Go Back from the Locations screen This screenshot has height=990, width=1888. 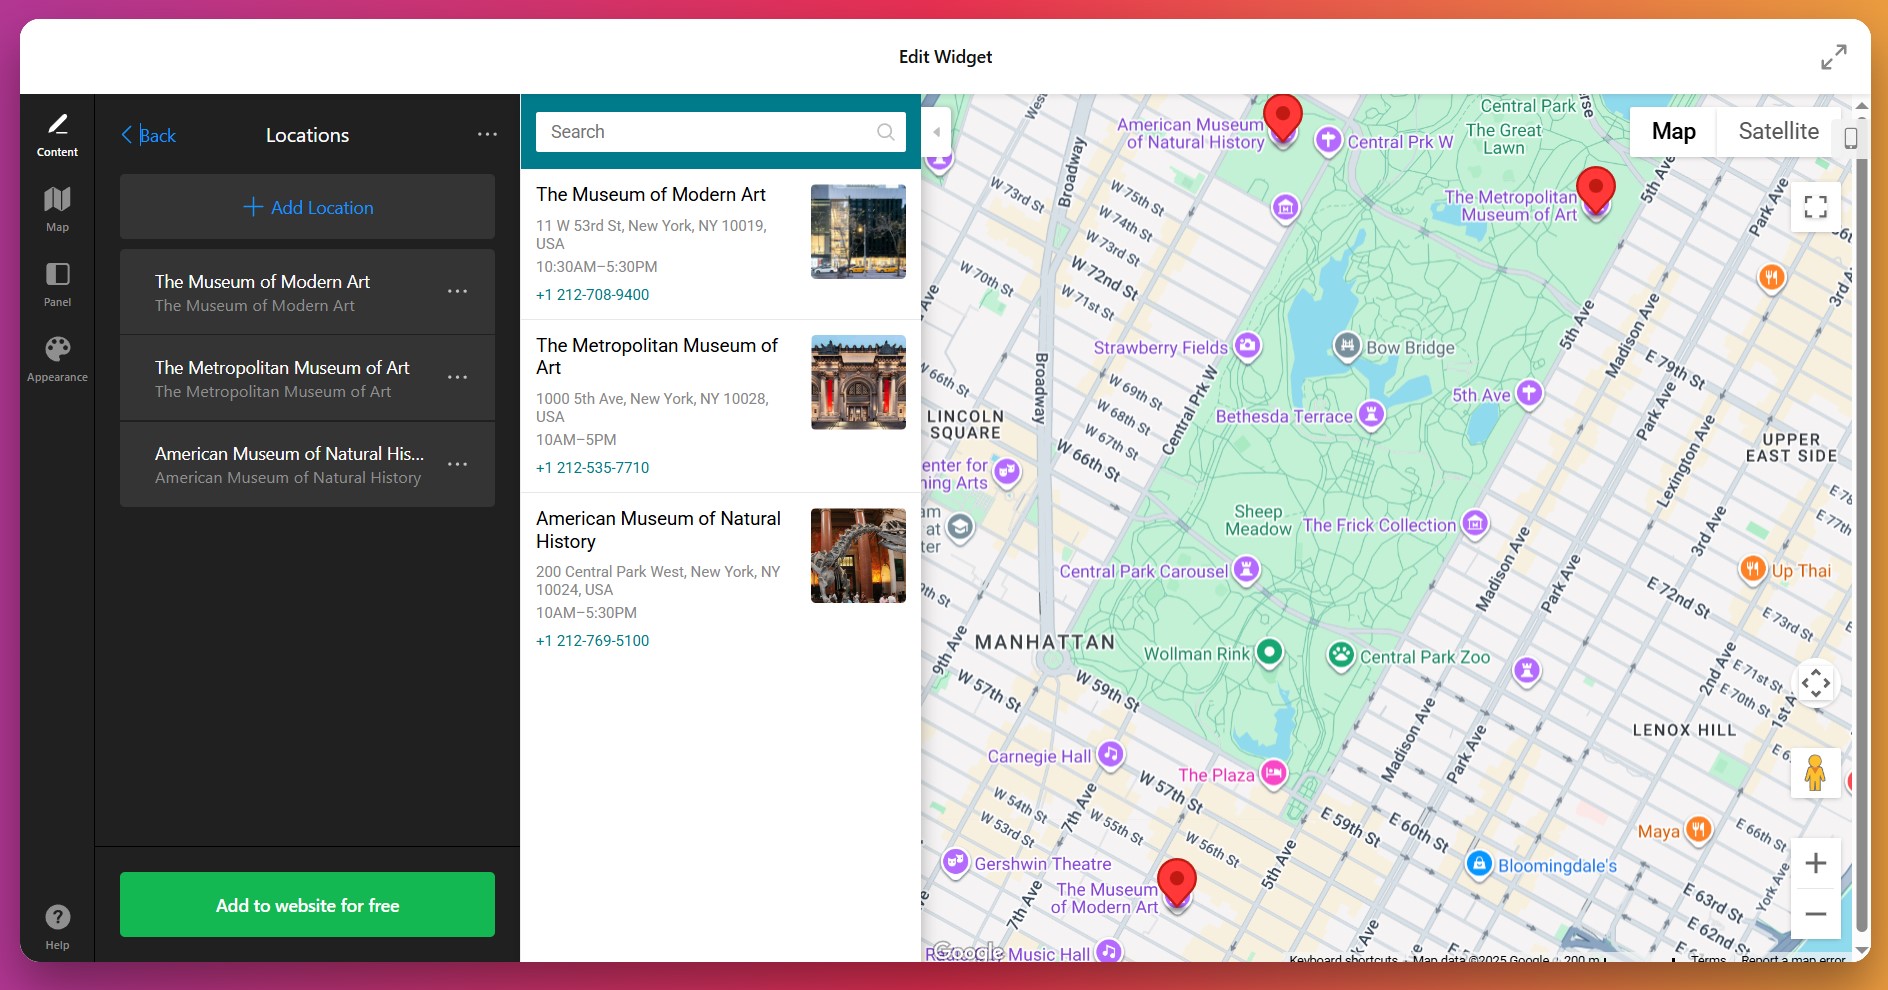coord(148,134)
